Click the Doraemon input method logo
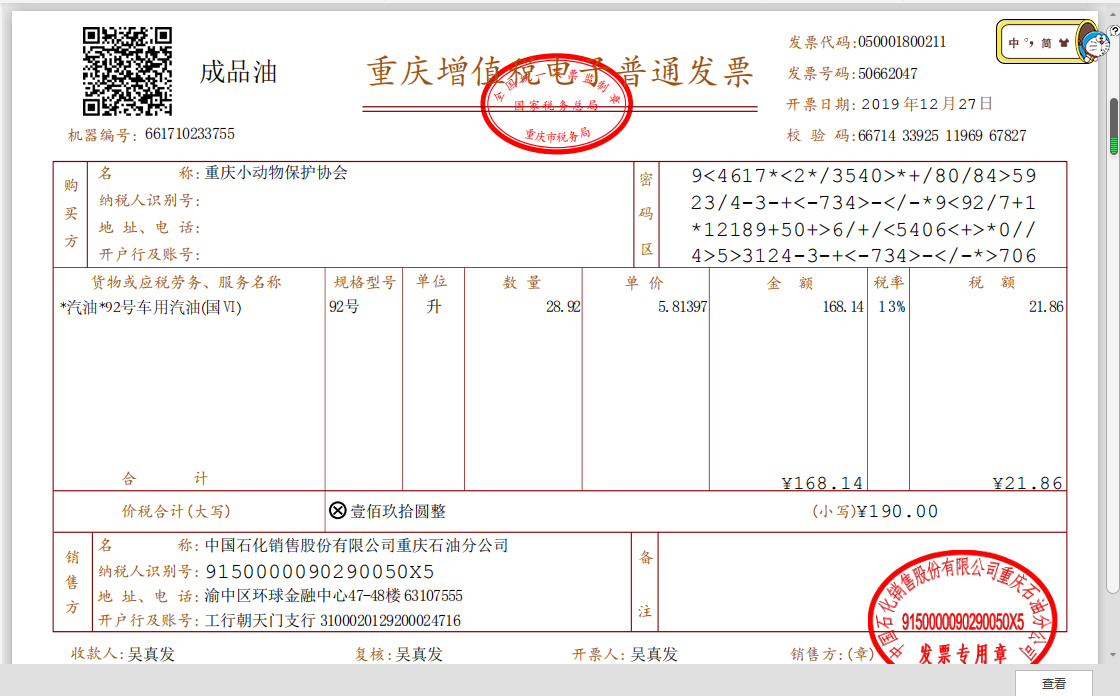Image resolution: width=1120 pixels, height=696 pixels. click(x=1094, y=45)
